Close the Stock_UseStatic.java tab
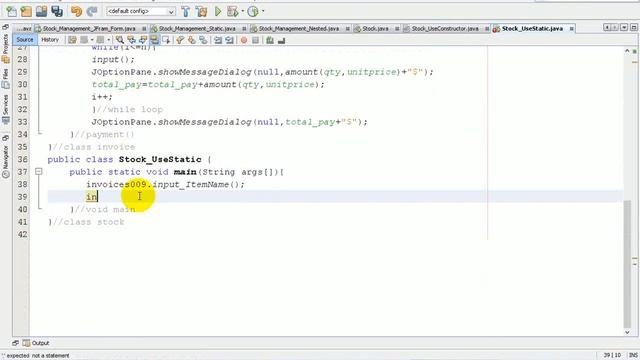The height and width of the screenshot is (360, 640). pos(571,29)
